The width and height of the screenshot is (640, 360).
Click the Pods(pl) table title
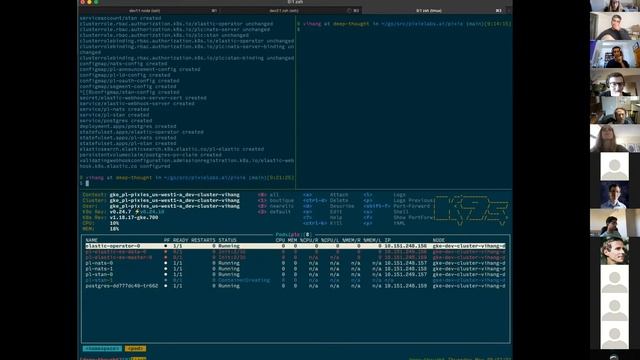click(x=293, y=235)
